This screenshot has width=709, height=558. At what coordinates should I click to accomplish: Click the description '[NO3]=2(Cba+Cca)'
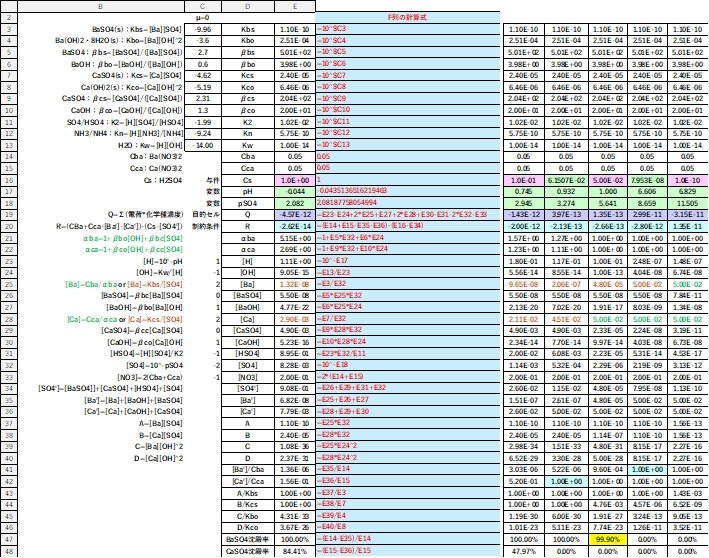pyautogui.click(x=150, y=377)
